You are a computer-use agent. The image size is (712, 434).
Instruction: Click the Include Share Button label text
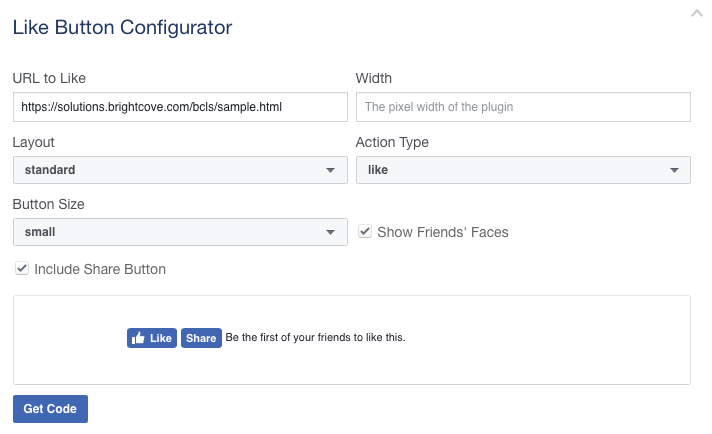pos(100,269)
